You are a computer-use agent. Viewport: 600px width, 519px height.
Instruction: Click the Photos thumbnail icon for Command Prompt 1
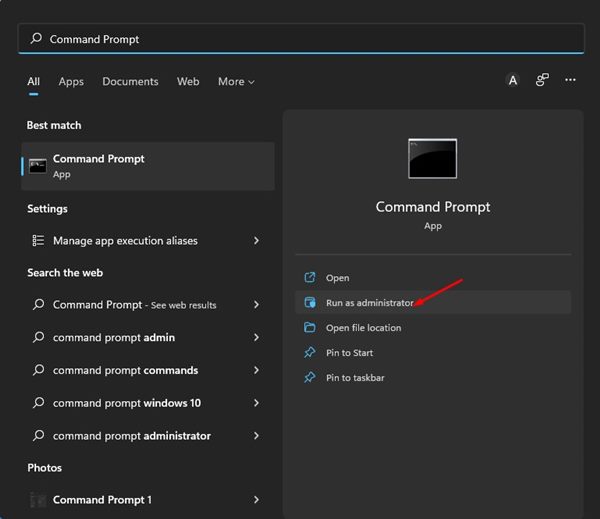38,499
